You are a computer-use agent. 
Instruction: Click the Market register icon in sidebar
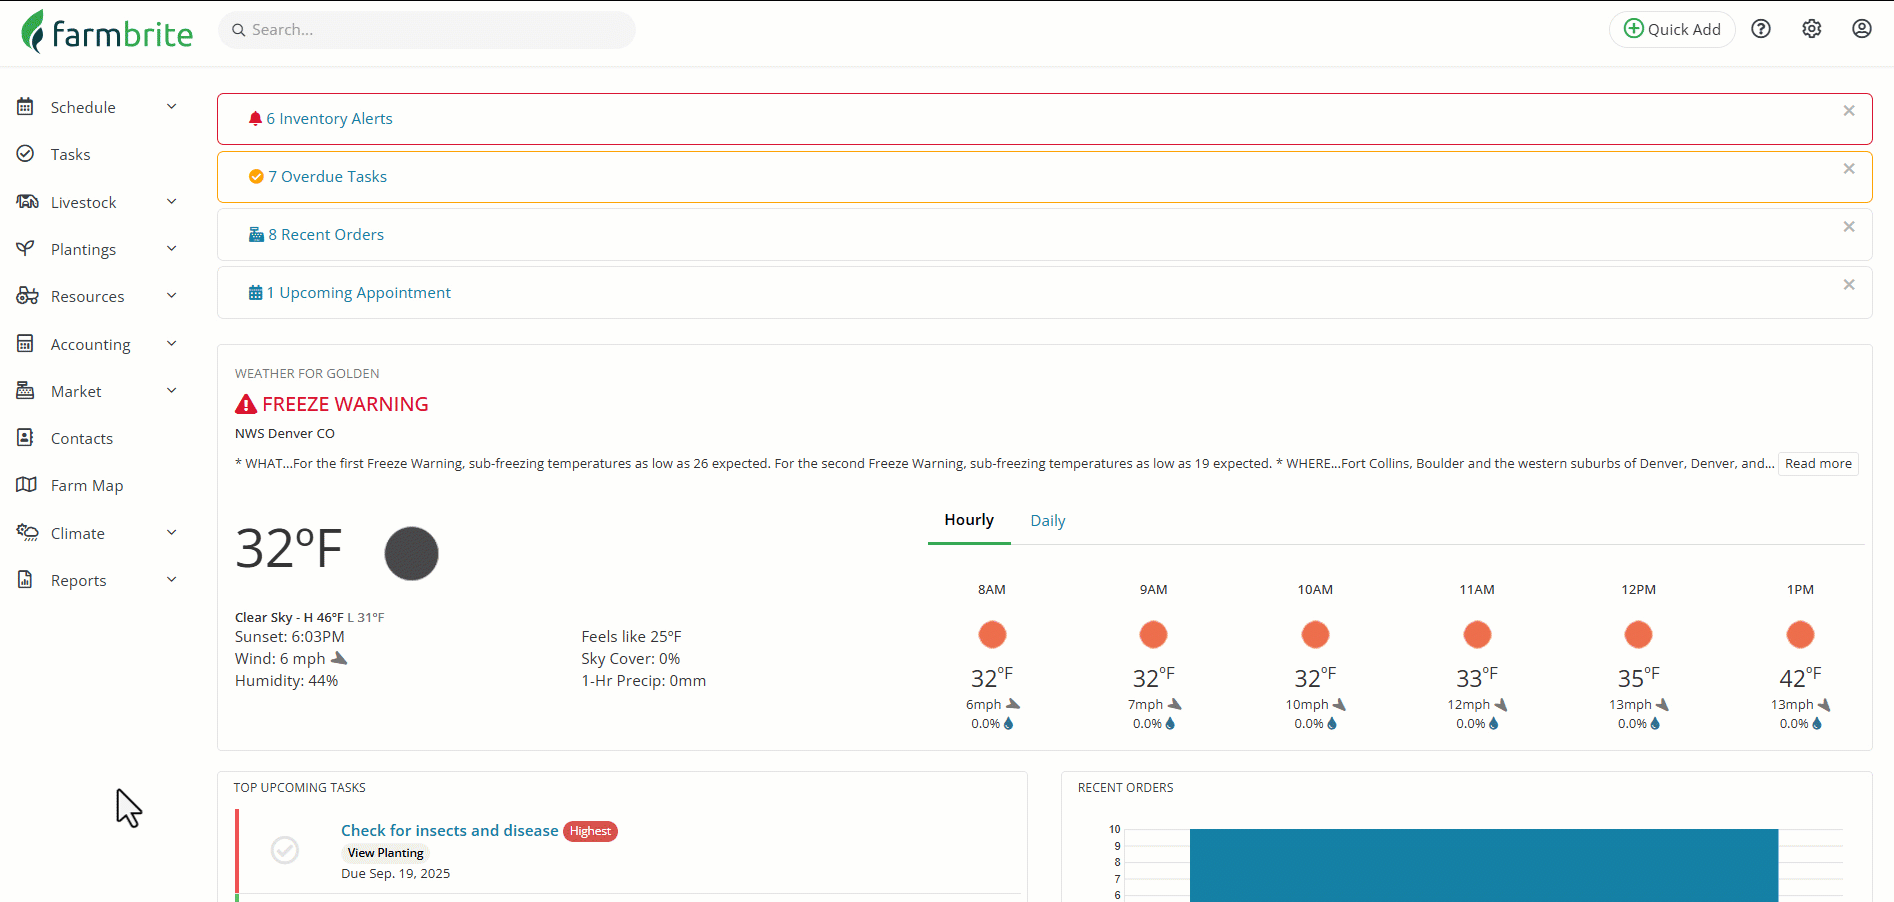[26, 390]
